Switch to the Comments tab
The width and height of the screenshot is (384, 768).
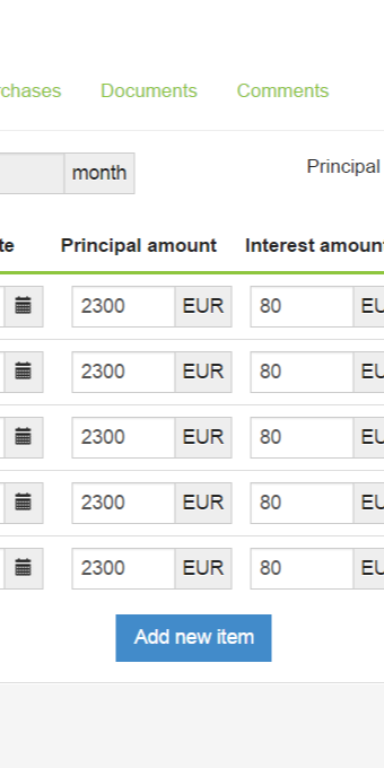click(x=283, y=91)
